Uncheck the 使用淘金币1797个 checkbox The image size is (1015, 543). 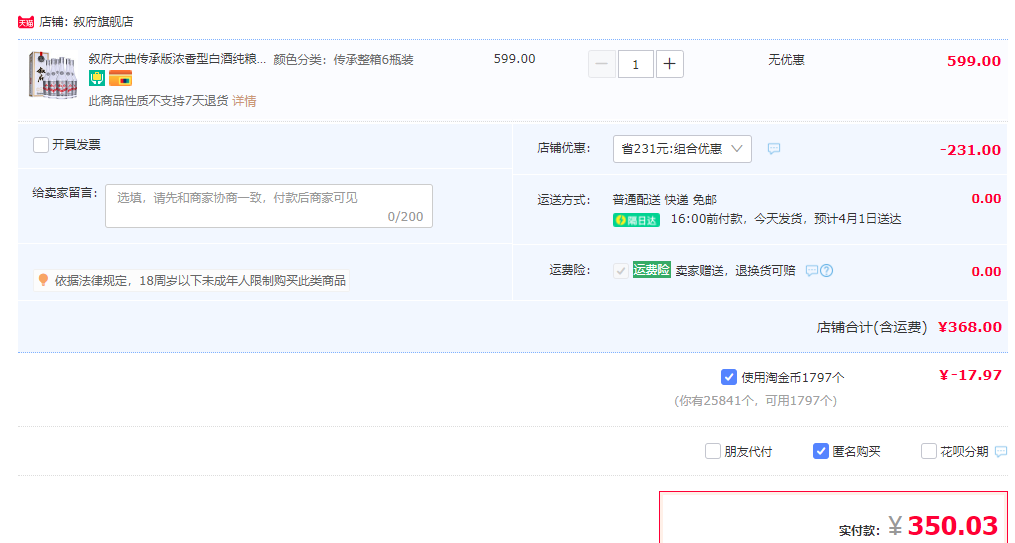[x=728, y=377]
